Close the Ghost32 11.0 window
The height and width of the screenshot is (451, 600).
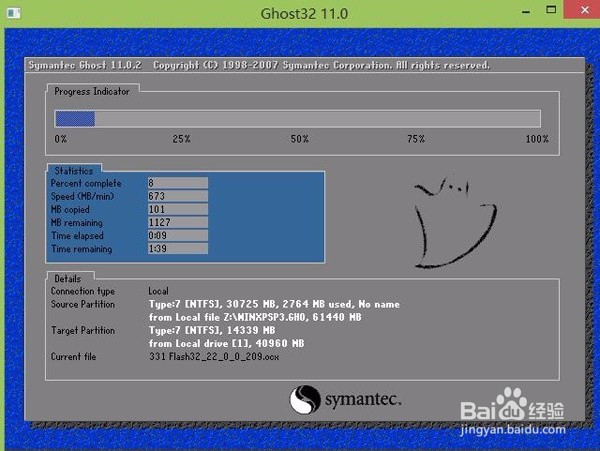tap(584, 10)
